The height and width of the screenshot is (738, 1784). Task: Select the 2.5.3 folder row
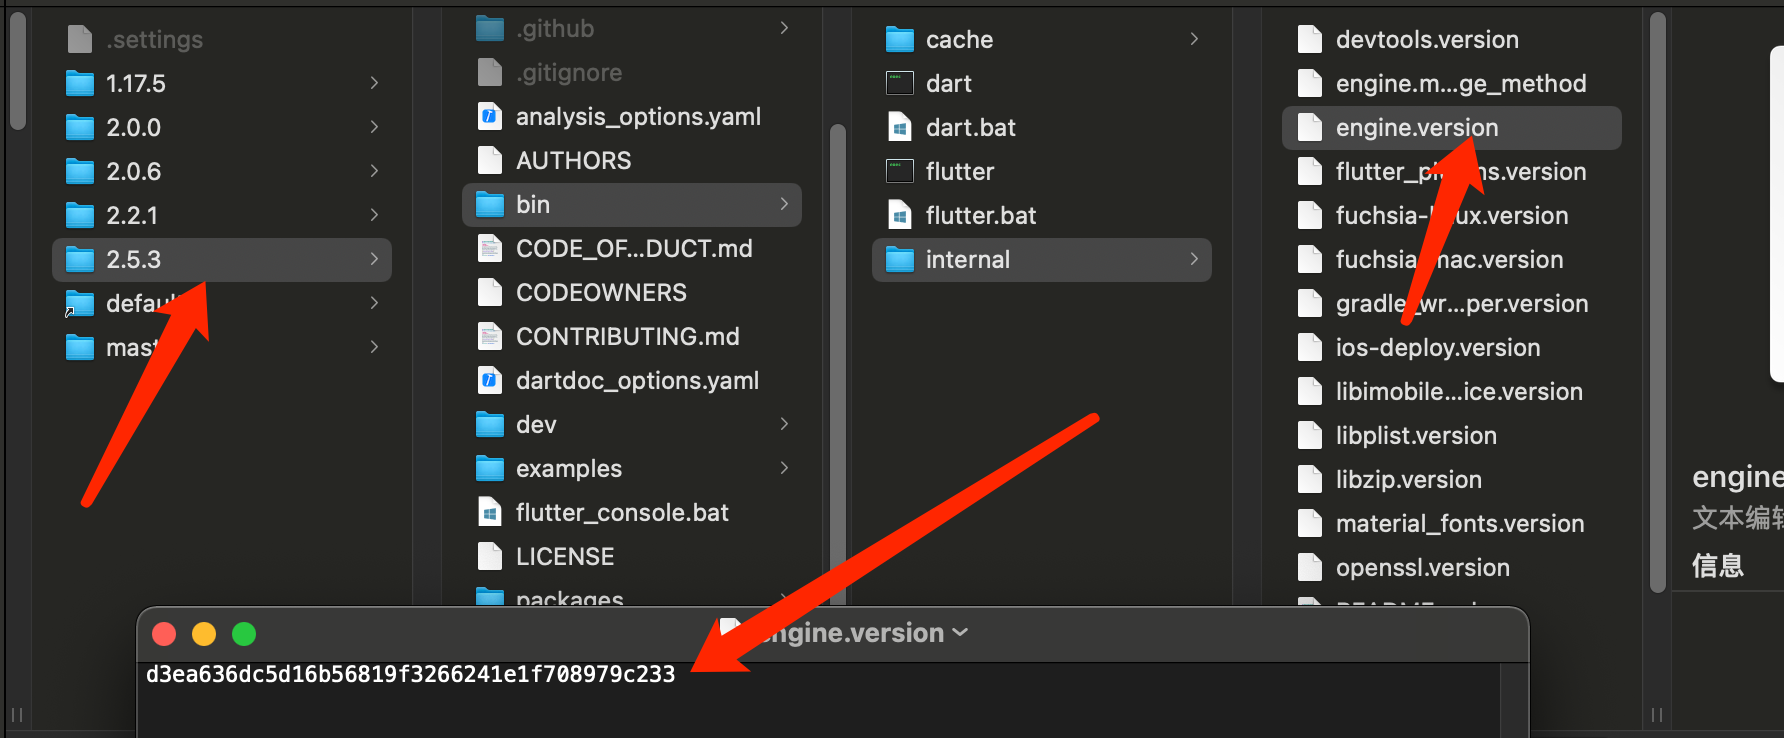[222, 259]
